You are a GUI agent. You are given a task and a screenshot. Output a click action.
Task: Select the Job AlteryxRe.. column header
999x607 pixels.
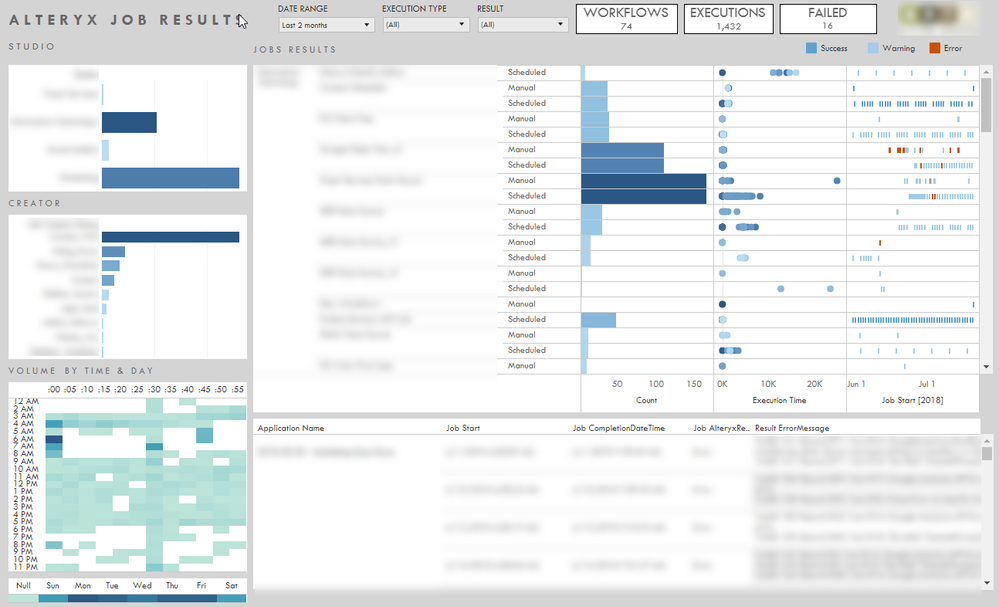721,428
